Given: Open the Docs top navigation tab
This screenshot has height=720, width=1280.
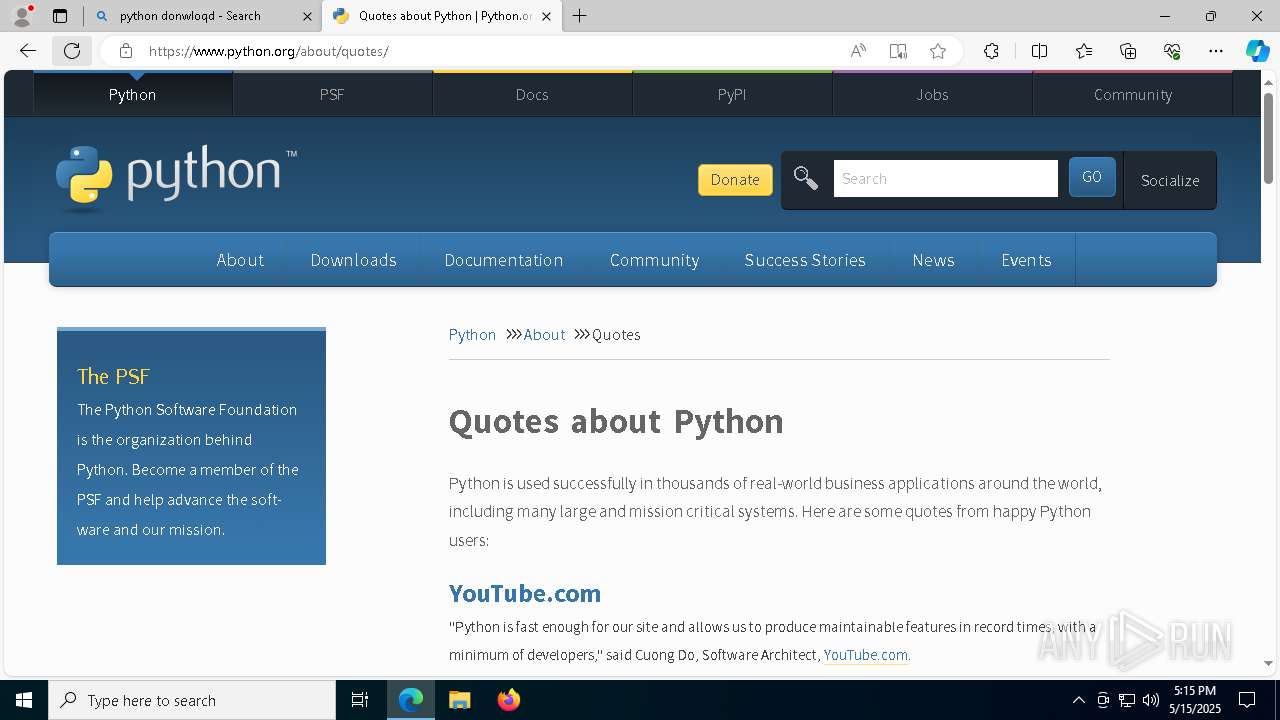Looking at the screenshot, I should coord(532,94).
